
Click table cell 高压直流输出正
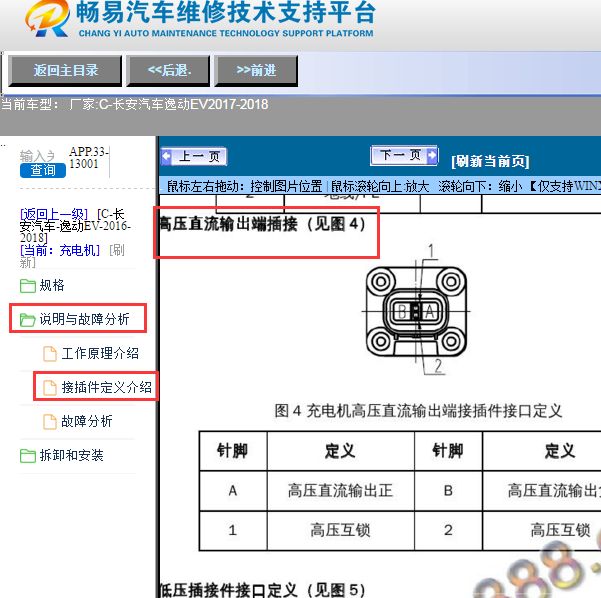pyautogui.click(x=340, y=491)
